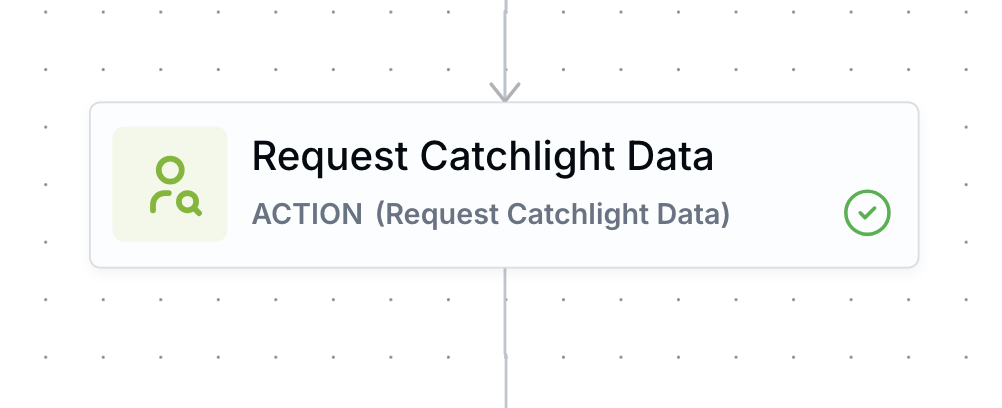Click the arrowhead entering the node
The image size is (1002, 408).
tap(505, 91)
